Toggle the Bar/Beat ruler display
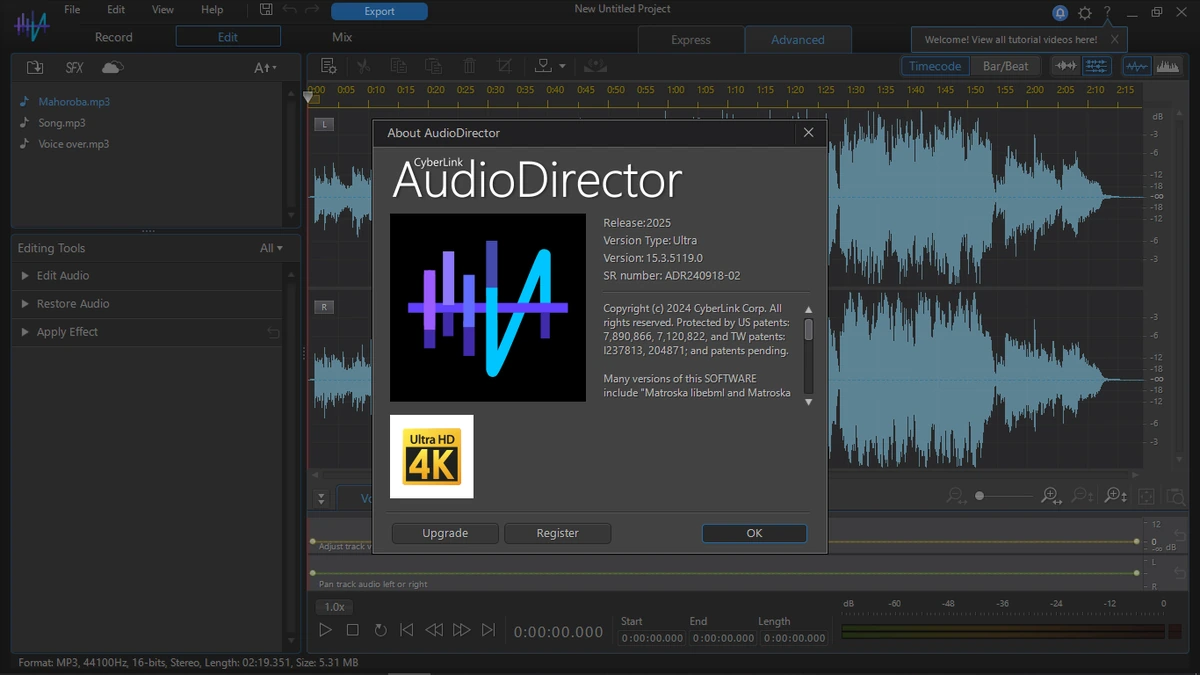The image size is (1200, 675). coord(1005,66)
